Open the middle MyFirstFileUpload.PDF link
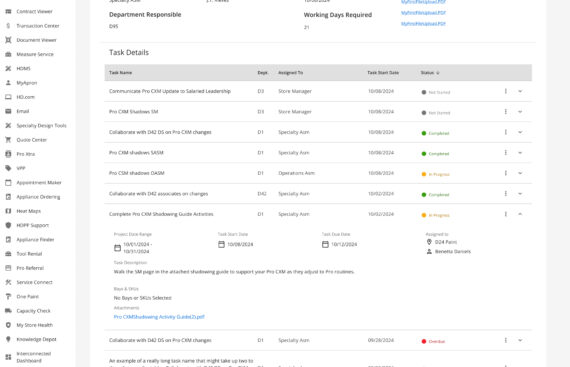The height and width of the screenshot is (367, 570). (x=423, y=13)
